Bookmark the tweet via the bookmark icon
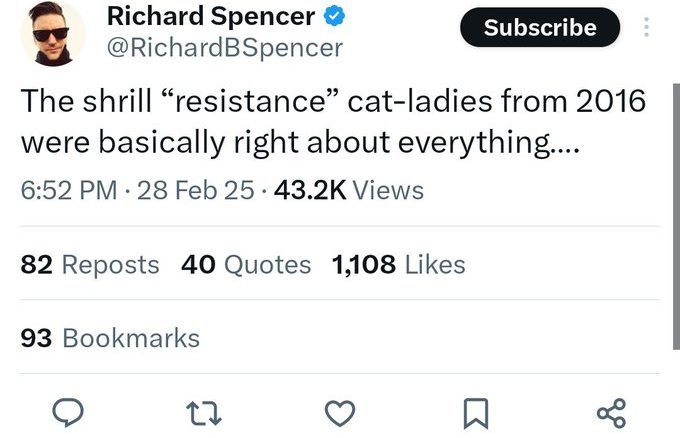 coord(476,413)
